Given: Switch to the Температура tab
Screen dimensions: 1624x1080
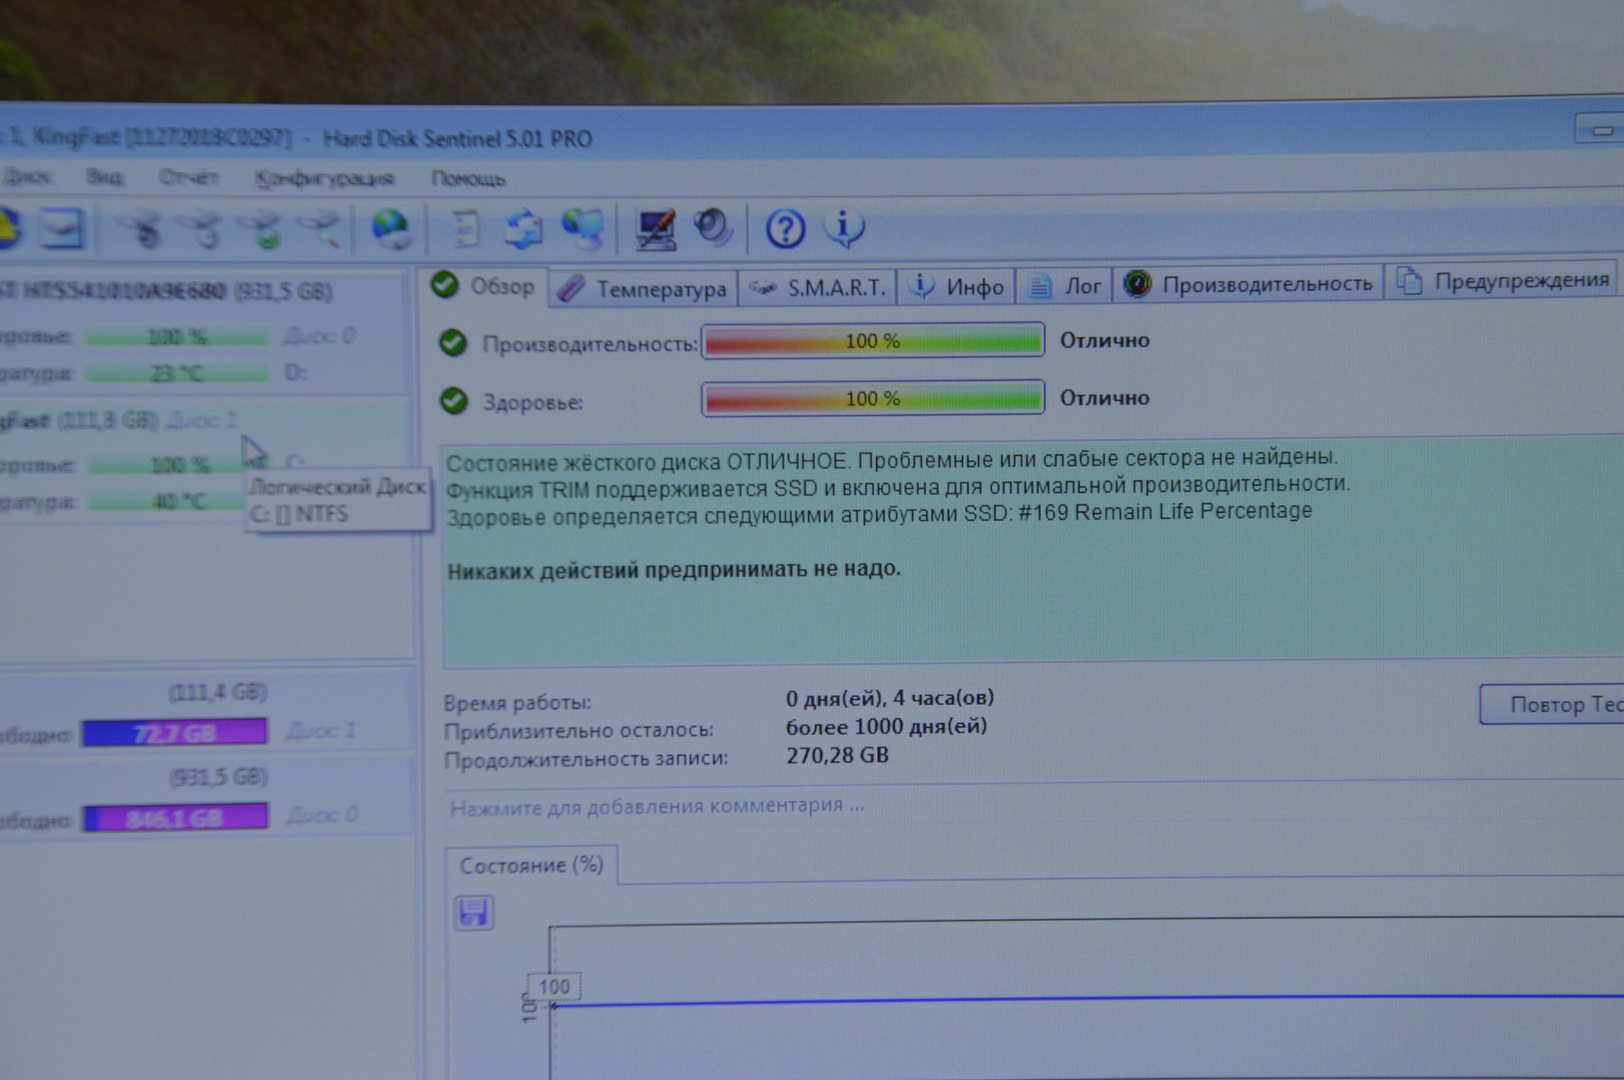Looking at the screenshot, I should coord(643,289).
